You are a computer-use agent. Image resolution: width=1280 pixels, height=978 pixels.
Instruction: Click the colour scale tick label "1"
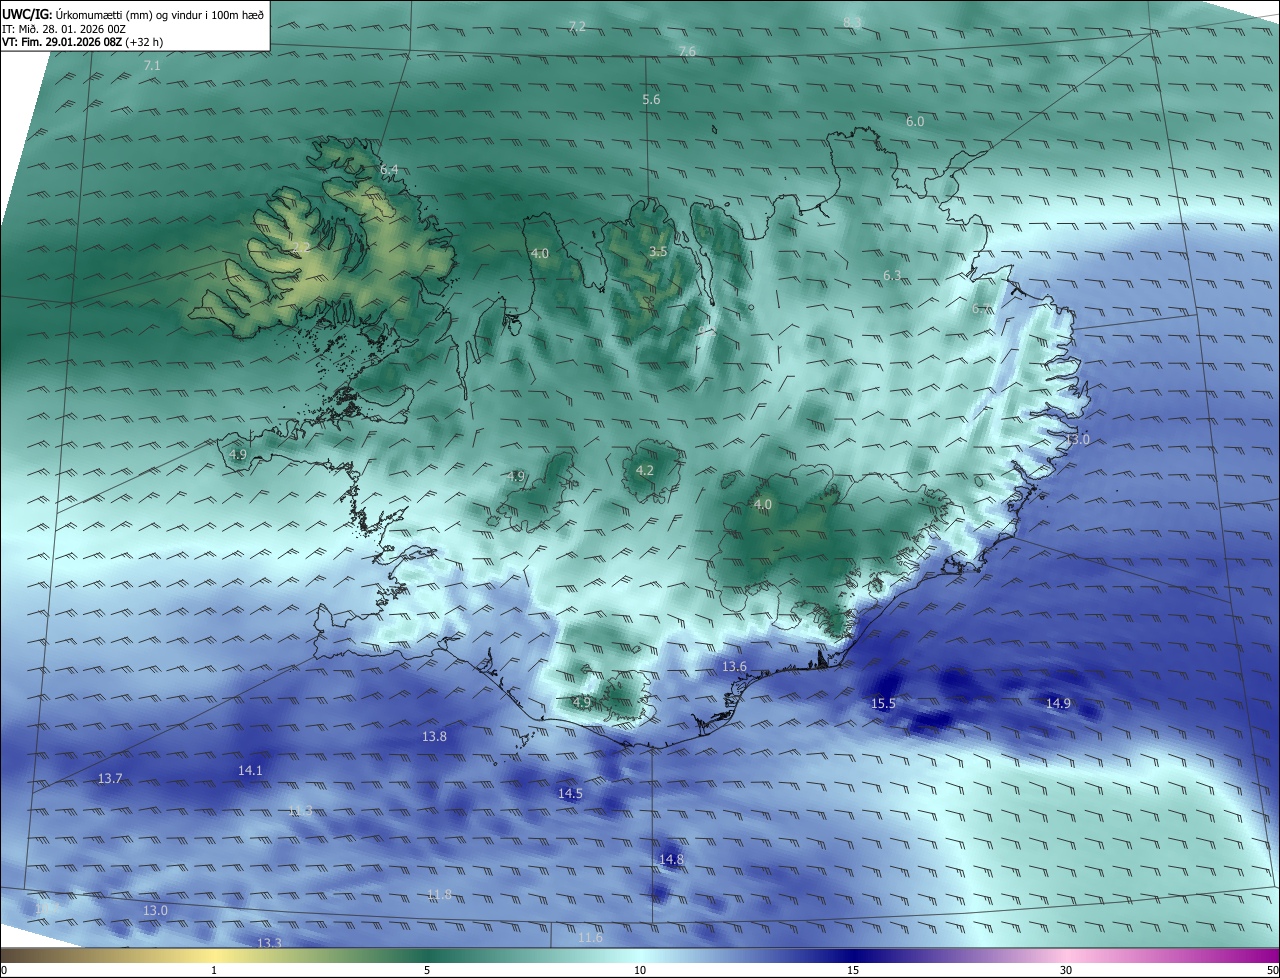pos(214,970)
